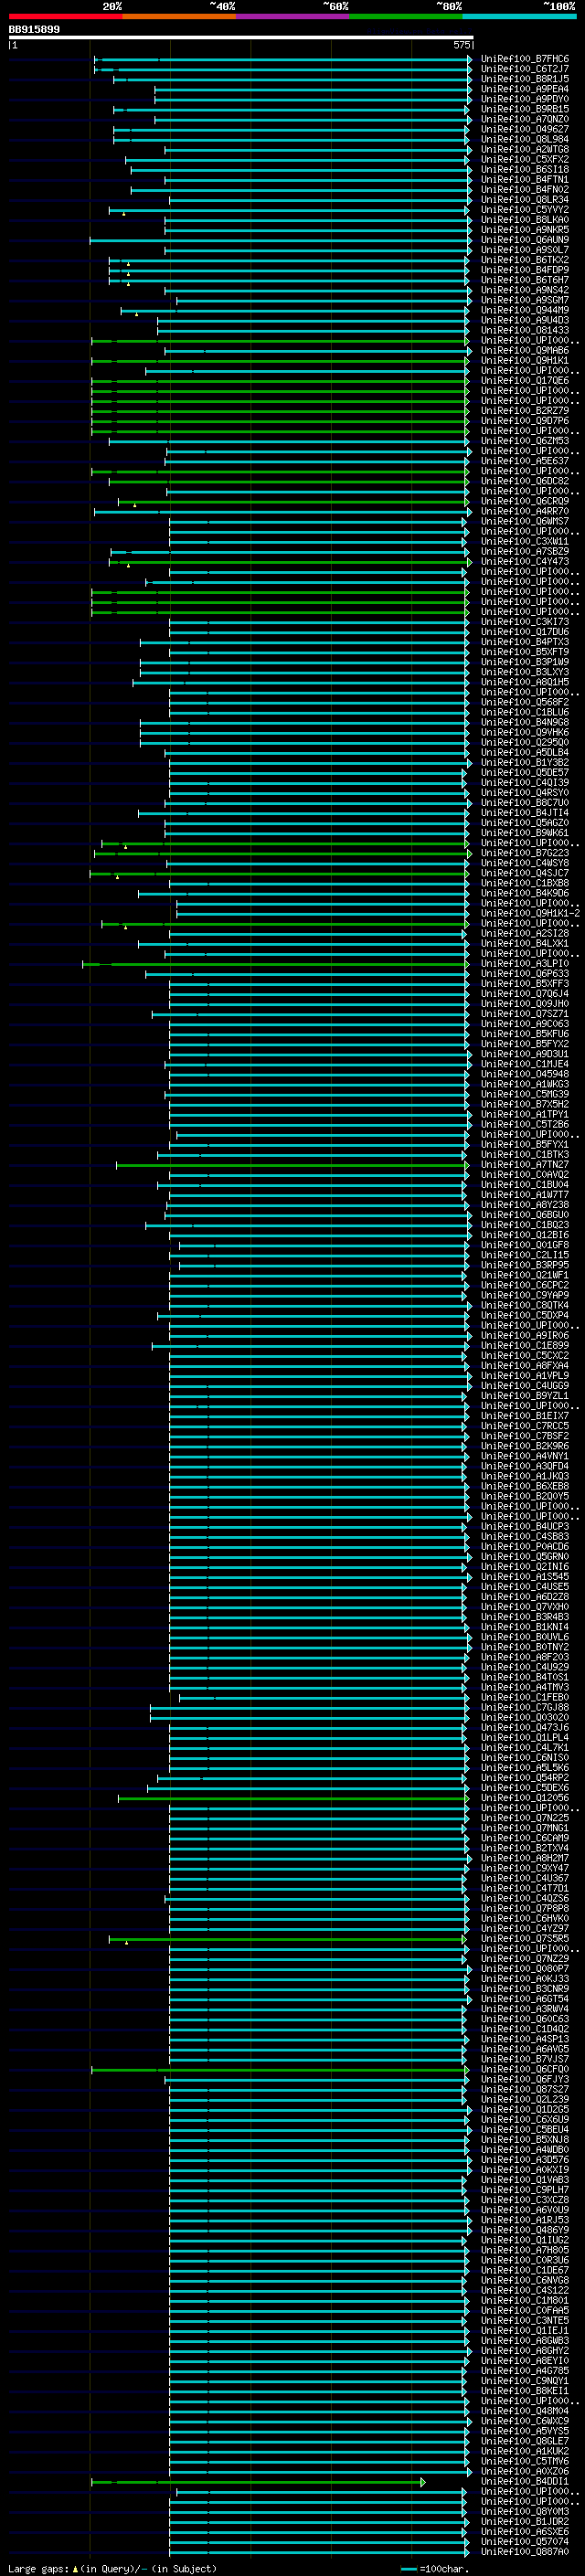This screenshot has height=2576, width=585.
Task: Select hit label UniRef100_B7G223
Action: (524, 853)
